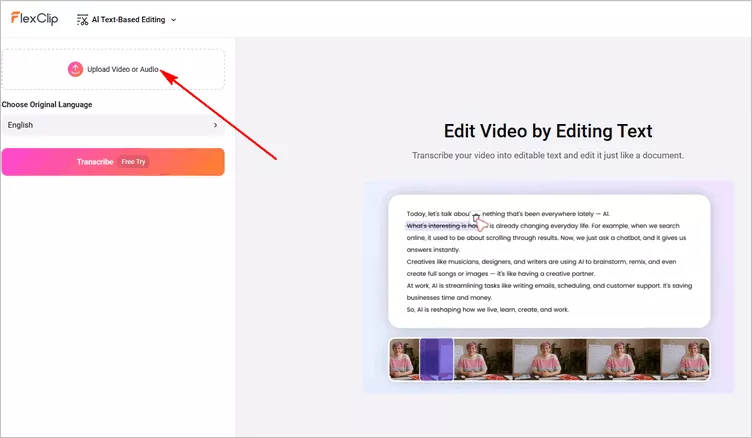Viewport: 752px width, 438px height.
Task: Open the FlexClip logo home link
Action: pyautogui.click(x=34, y=19)
